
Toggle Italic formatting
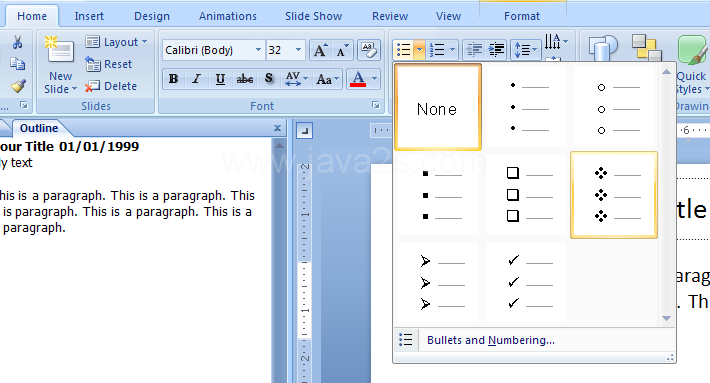click(x=196, y=79)
